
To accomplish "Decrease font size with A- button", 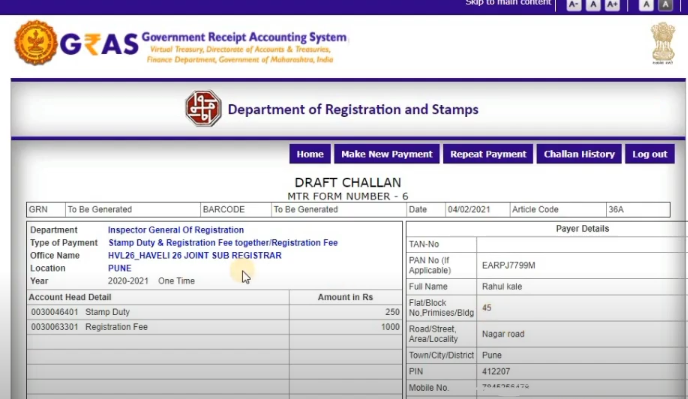I will [x=574, y=5].
